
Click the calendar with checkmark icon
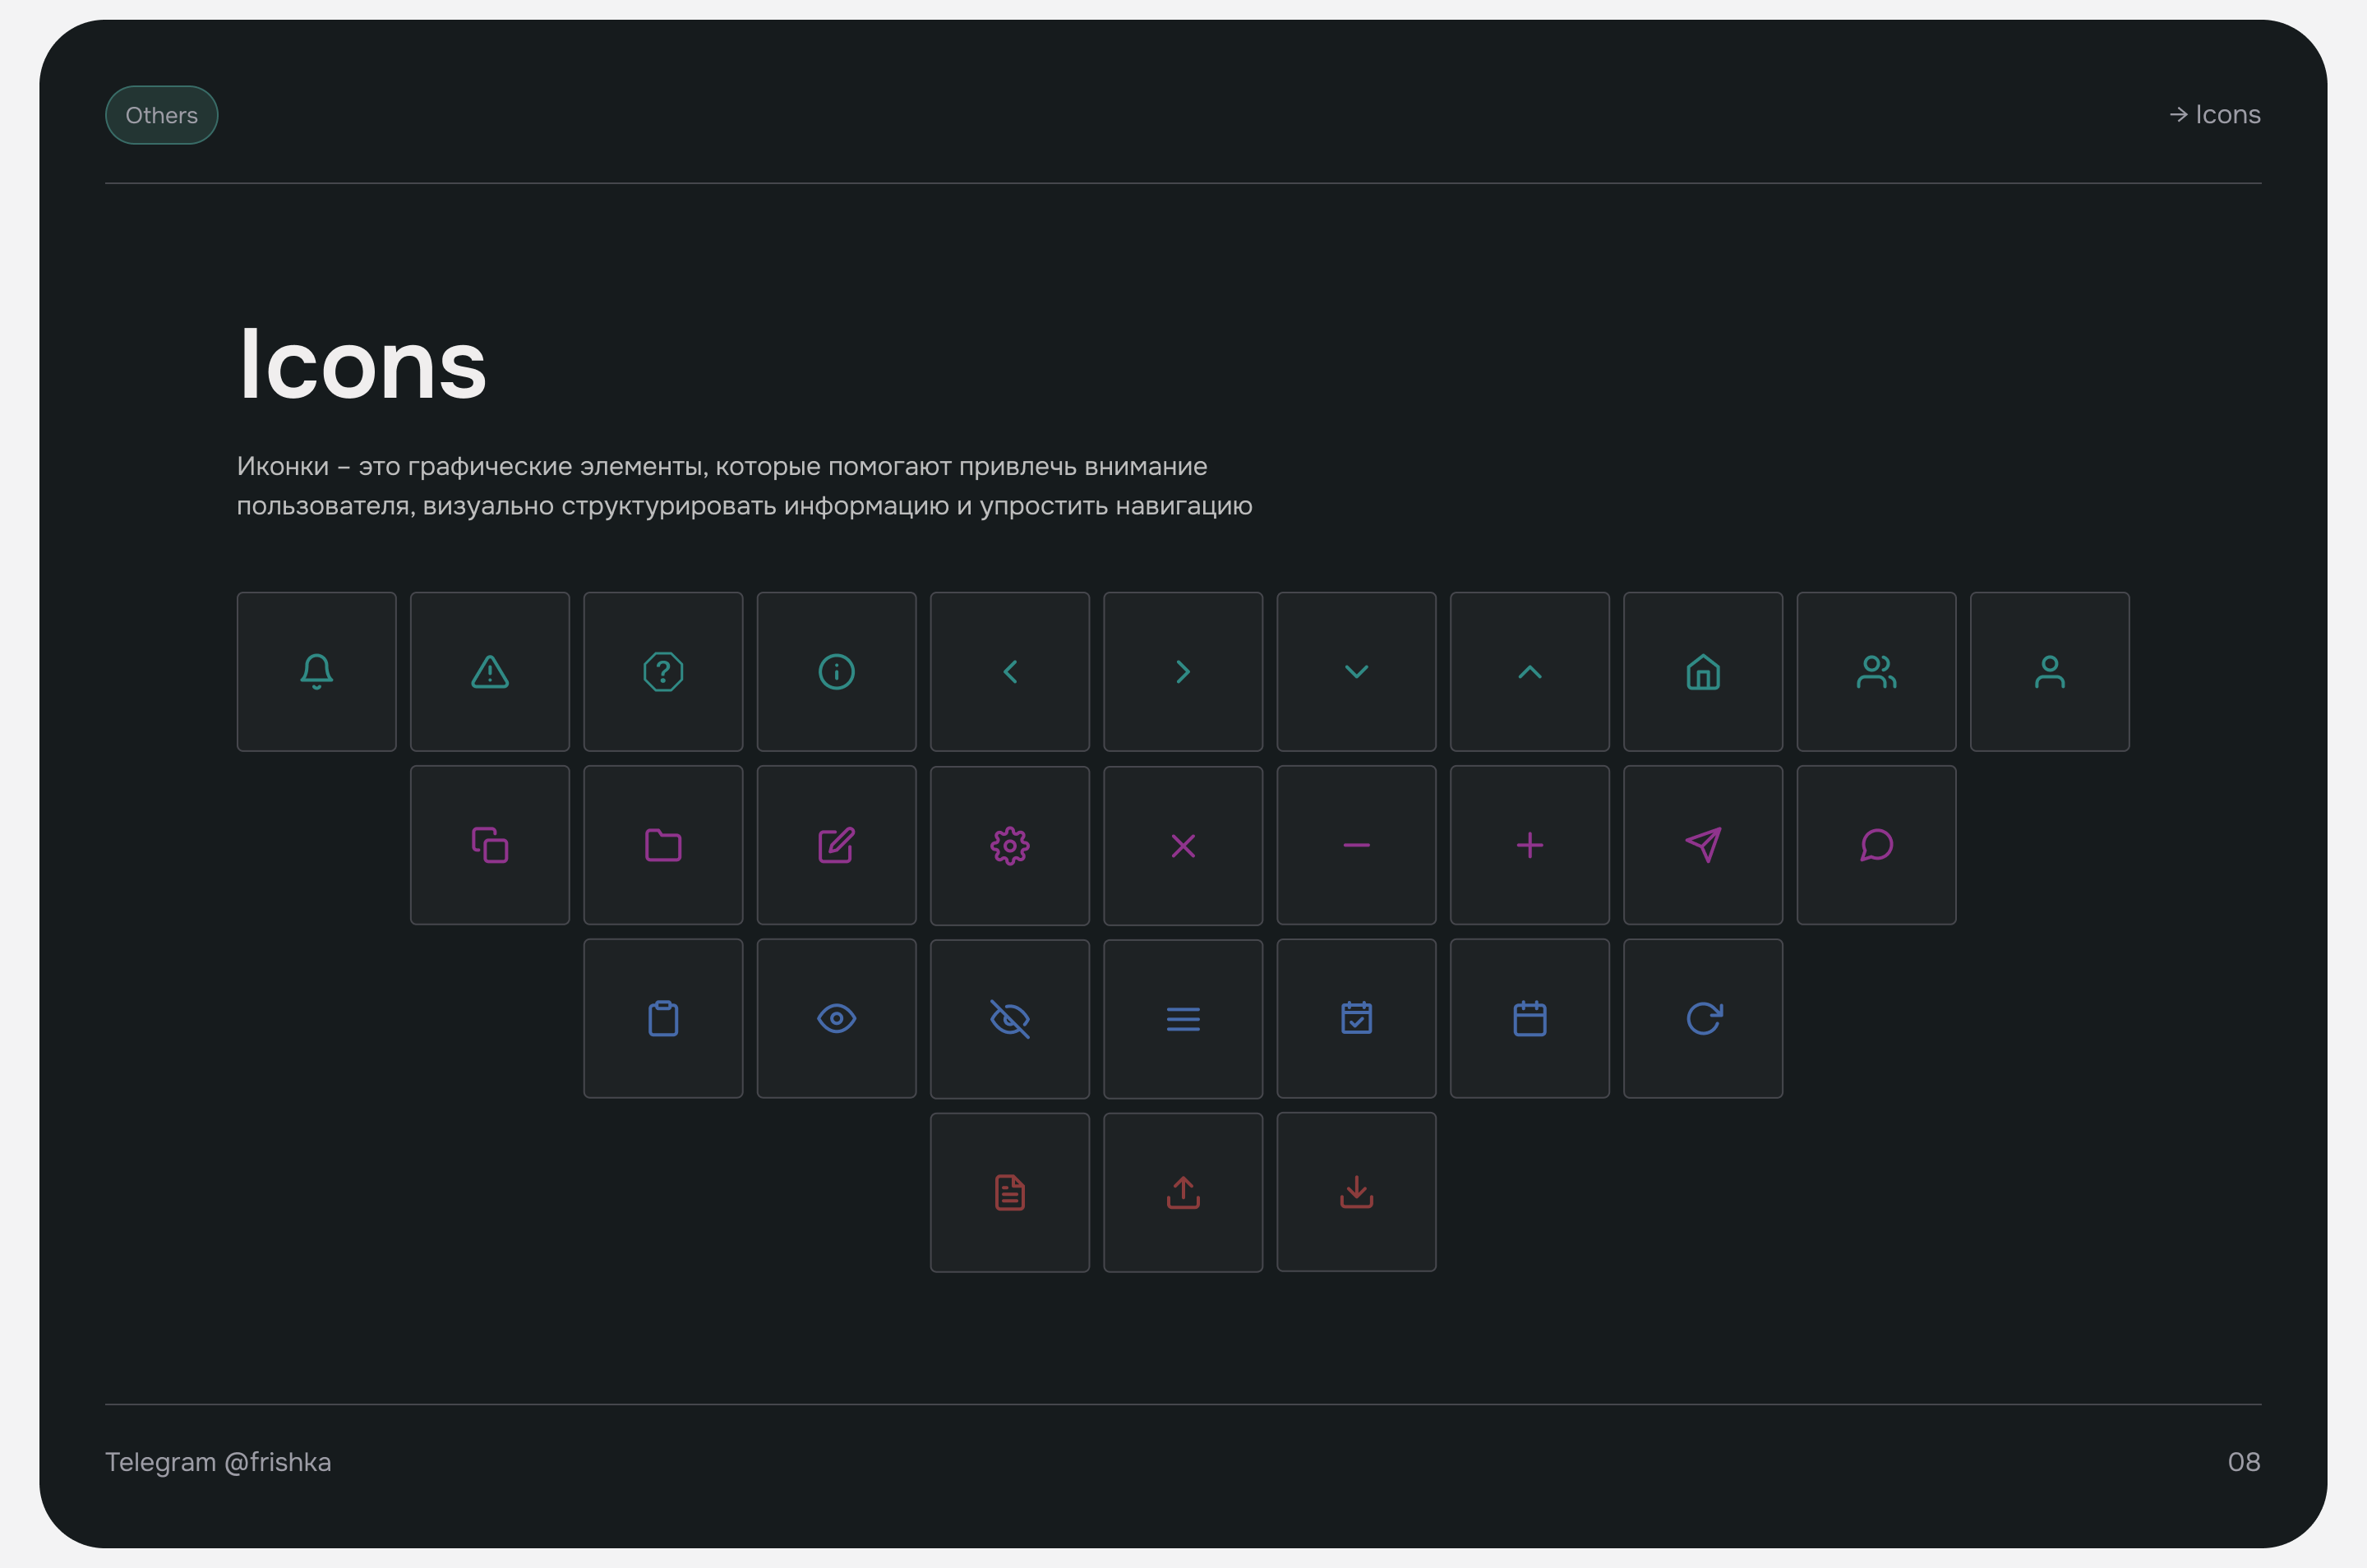coord(1356,1018)
